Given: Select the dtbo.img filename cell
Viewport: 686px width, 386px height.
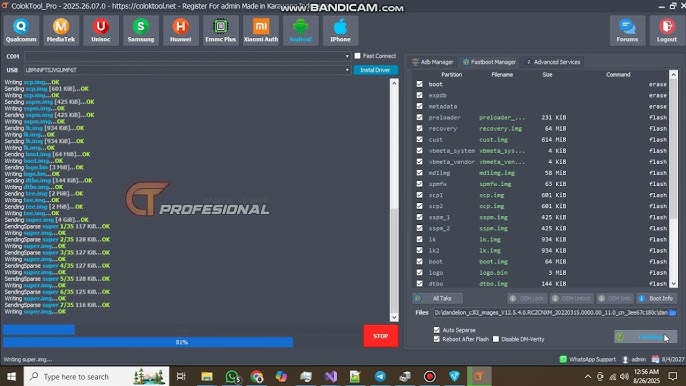Looking at the screenshot, I should click(493, 284).
